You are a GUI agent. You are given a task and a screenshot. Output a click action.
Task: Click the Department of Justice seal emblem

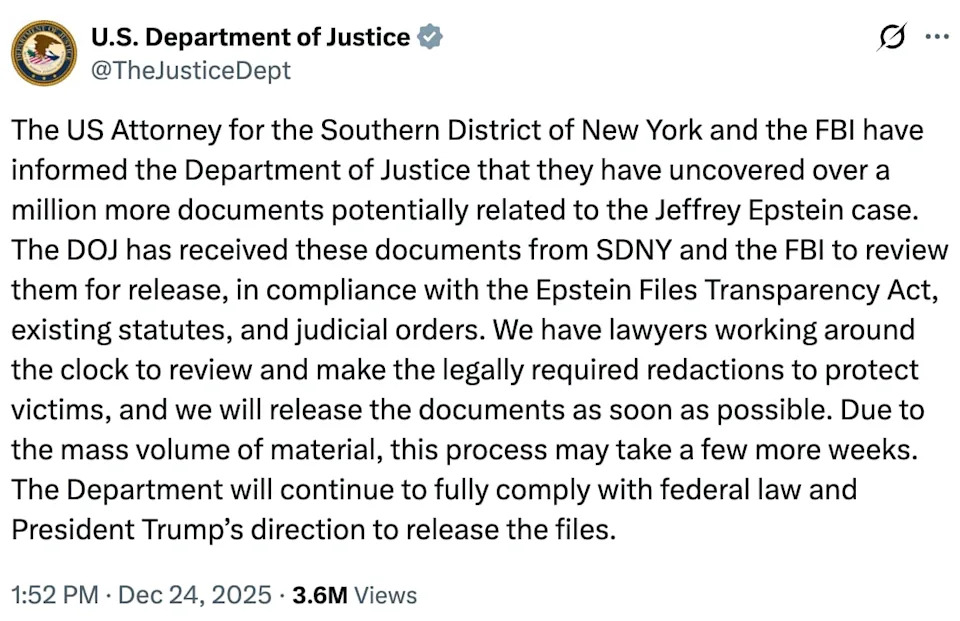(x=42, y=53)
